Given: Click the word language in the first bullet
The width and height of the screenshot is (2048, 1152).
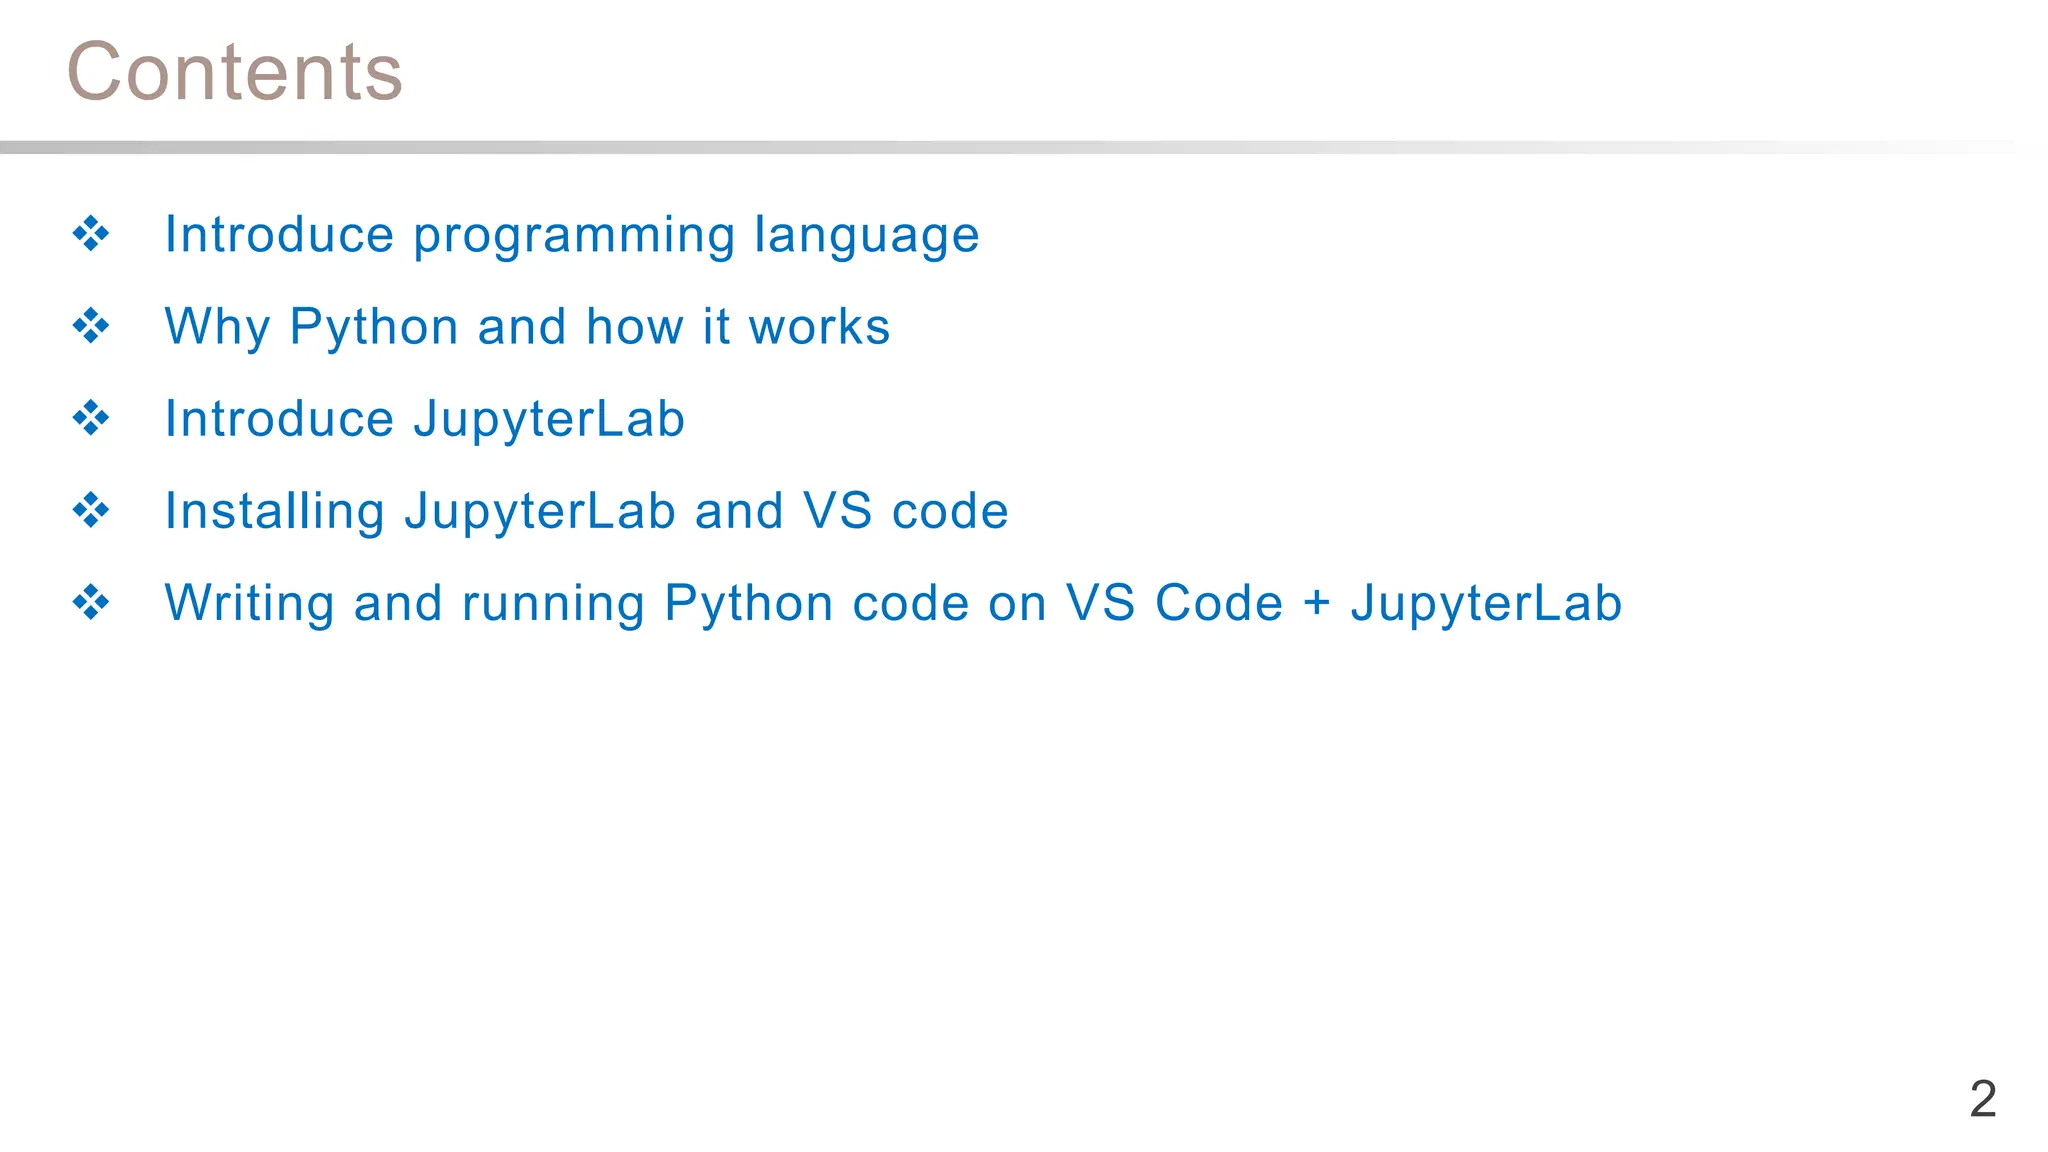Looking at the screenshot, I should [x=866, y=236].
